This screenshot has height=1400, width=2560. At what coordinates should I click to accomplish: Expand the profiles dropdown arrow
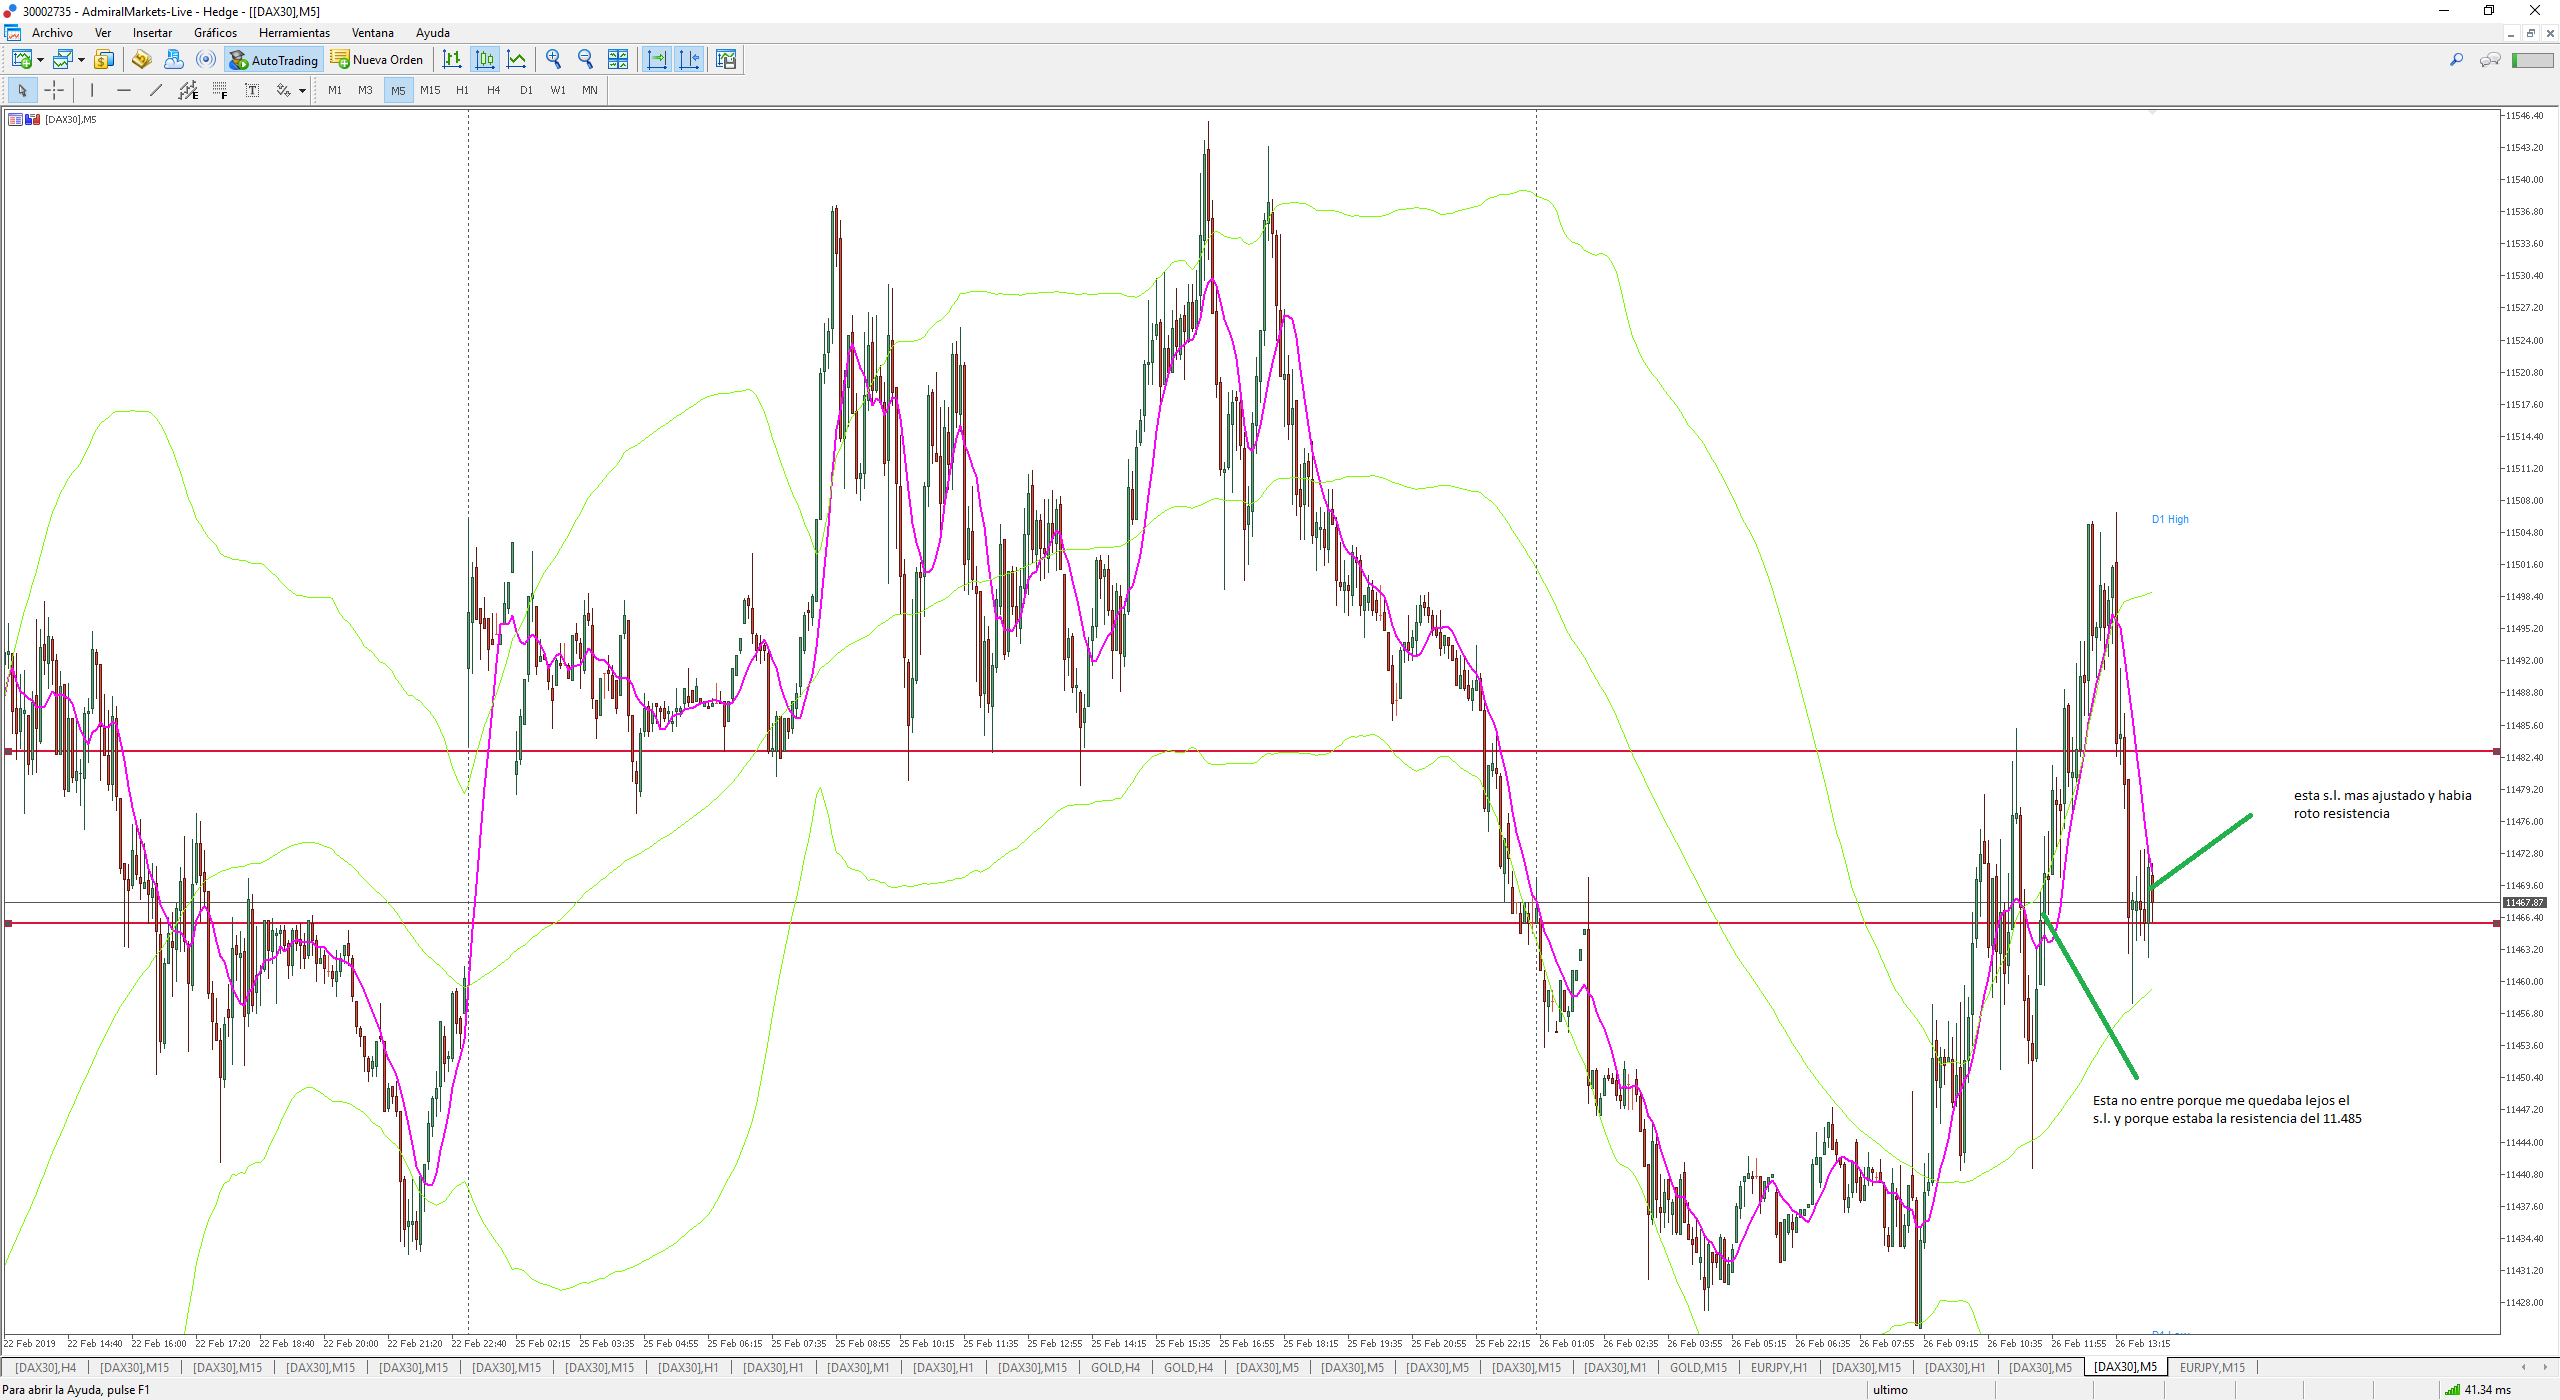click(x=81, y=60)
